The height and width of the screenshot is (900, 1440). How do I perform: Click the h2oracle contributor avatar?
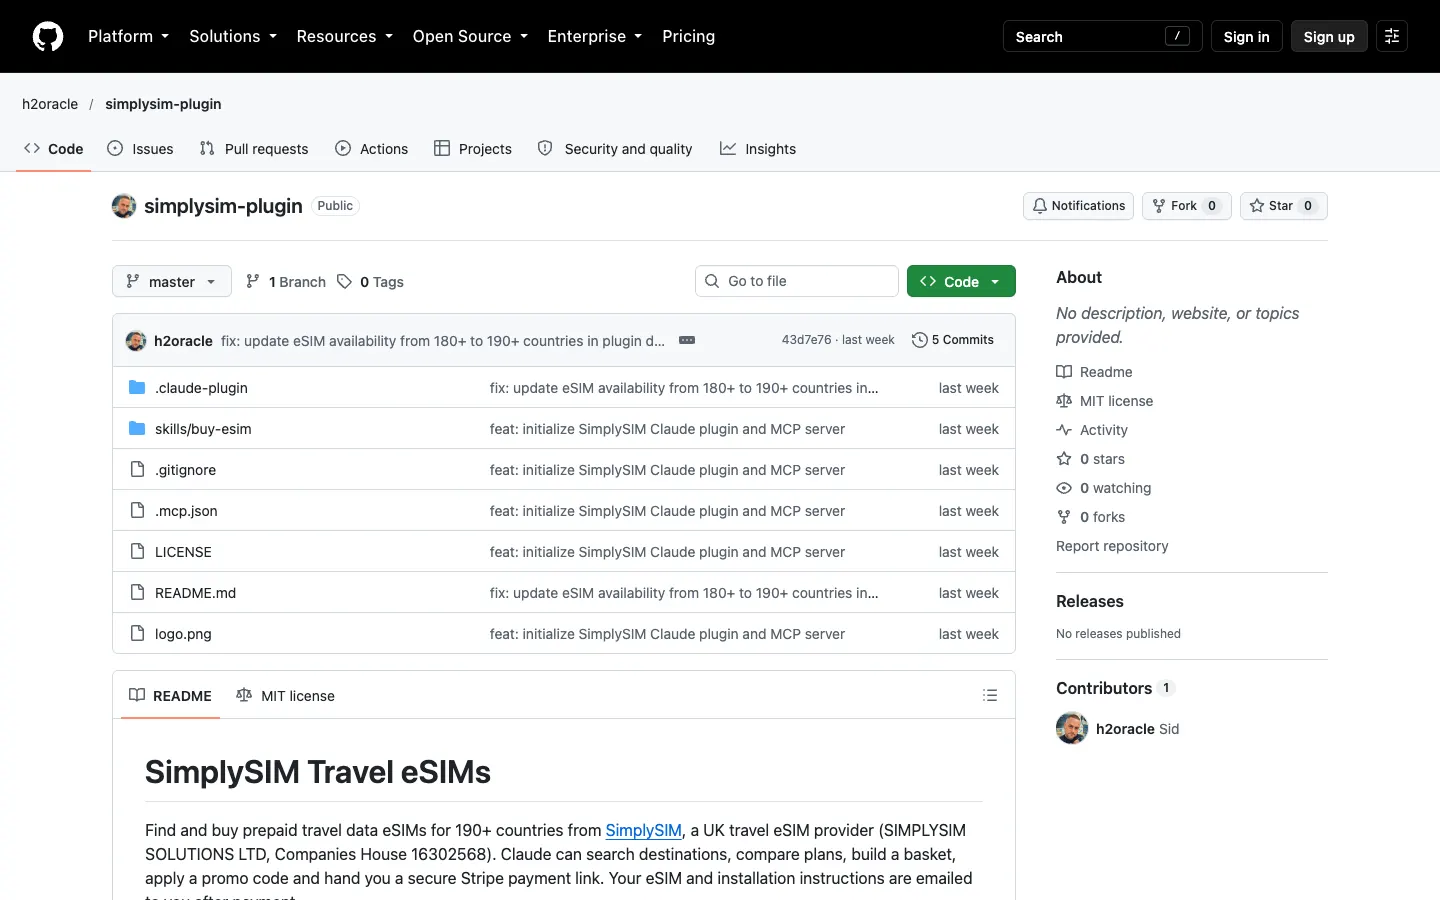tap(1072, 728)
